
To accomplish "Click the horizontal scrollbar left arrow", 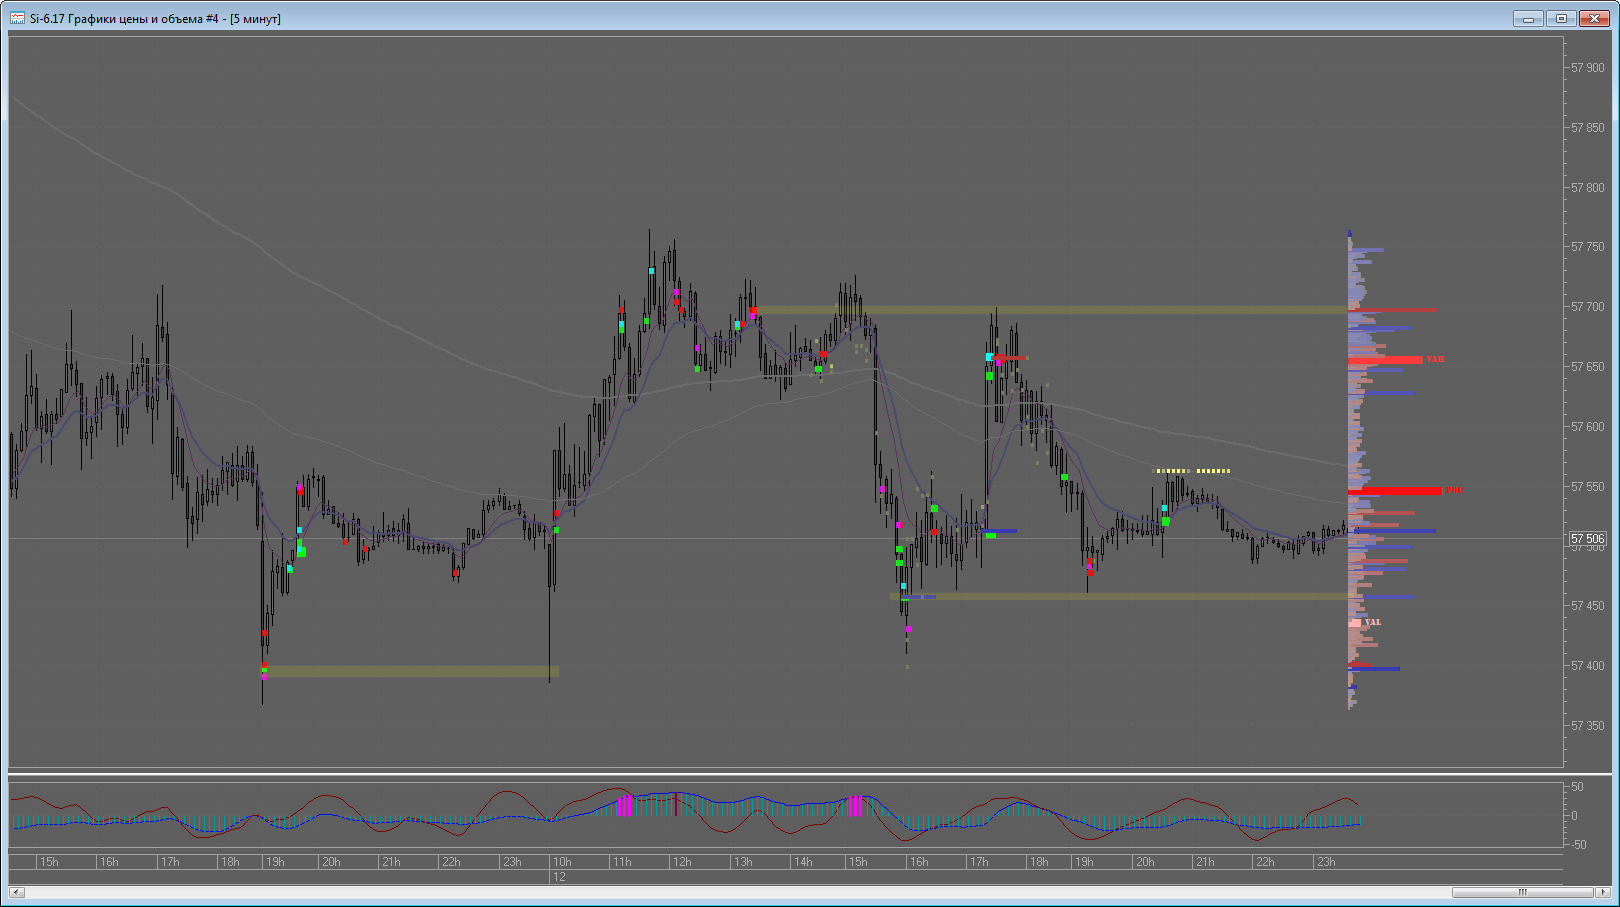I will tap(16, 892).
